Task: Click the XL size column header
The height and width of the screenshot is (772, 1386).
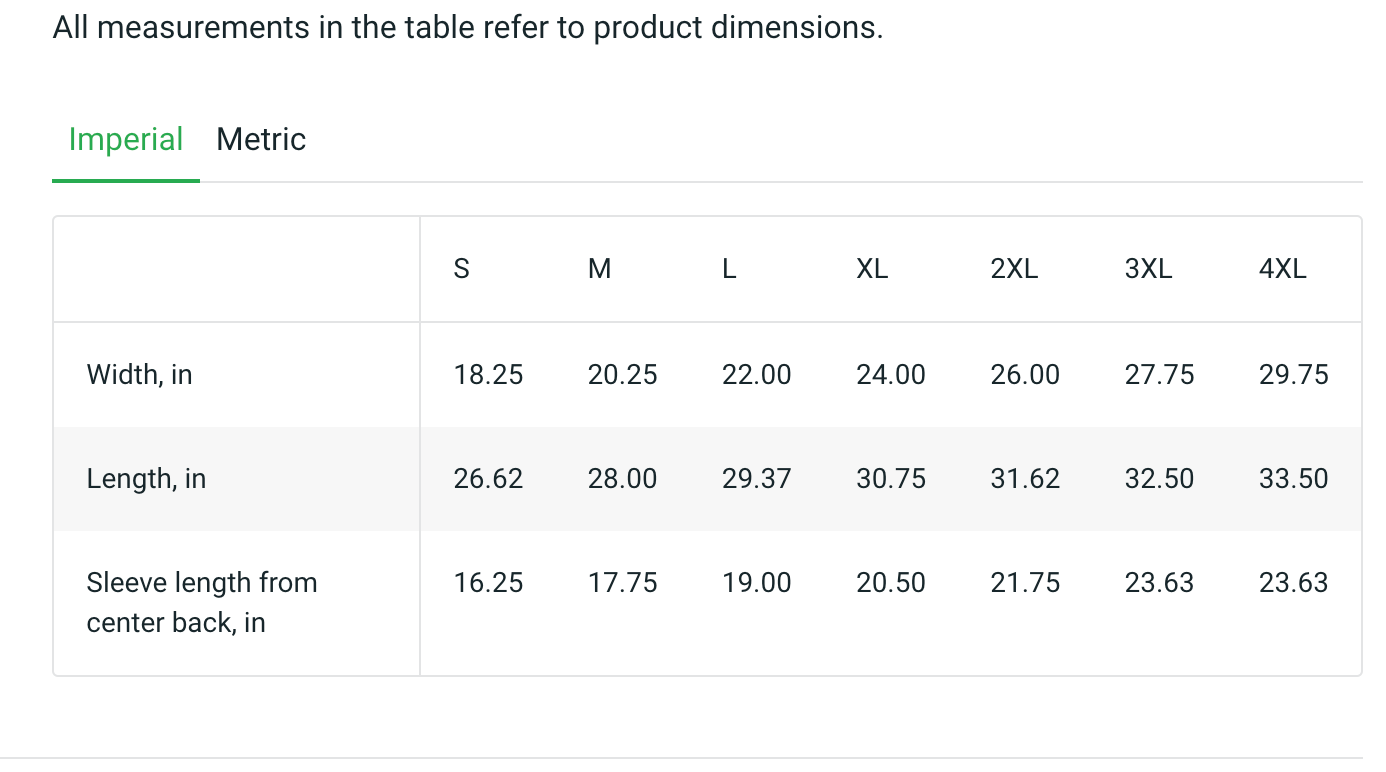Action: pyautogui.click(x=872, y=269)
